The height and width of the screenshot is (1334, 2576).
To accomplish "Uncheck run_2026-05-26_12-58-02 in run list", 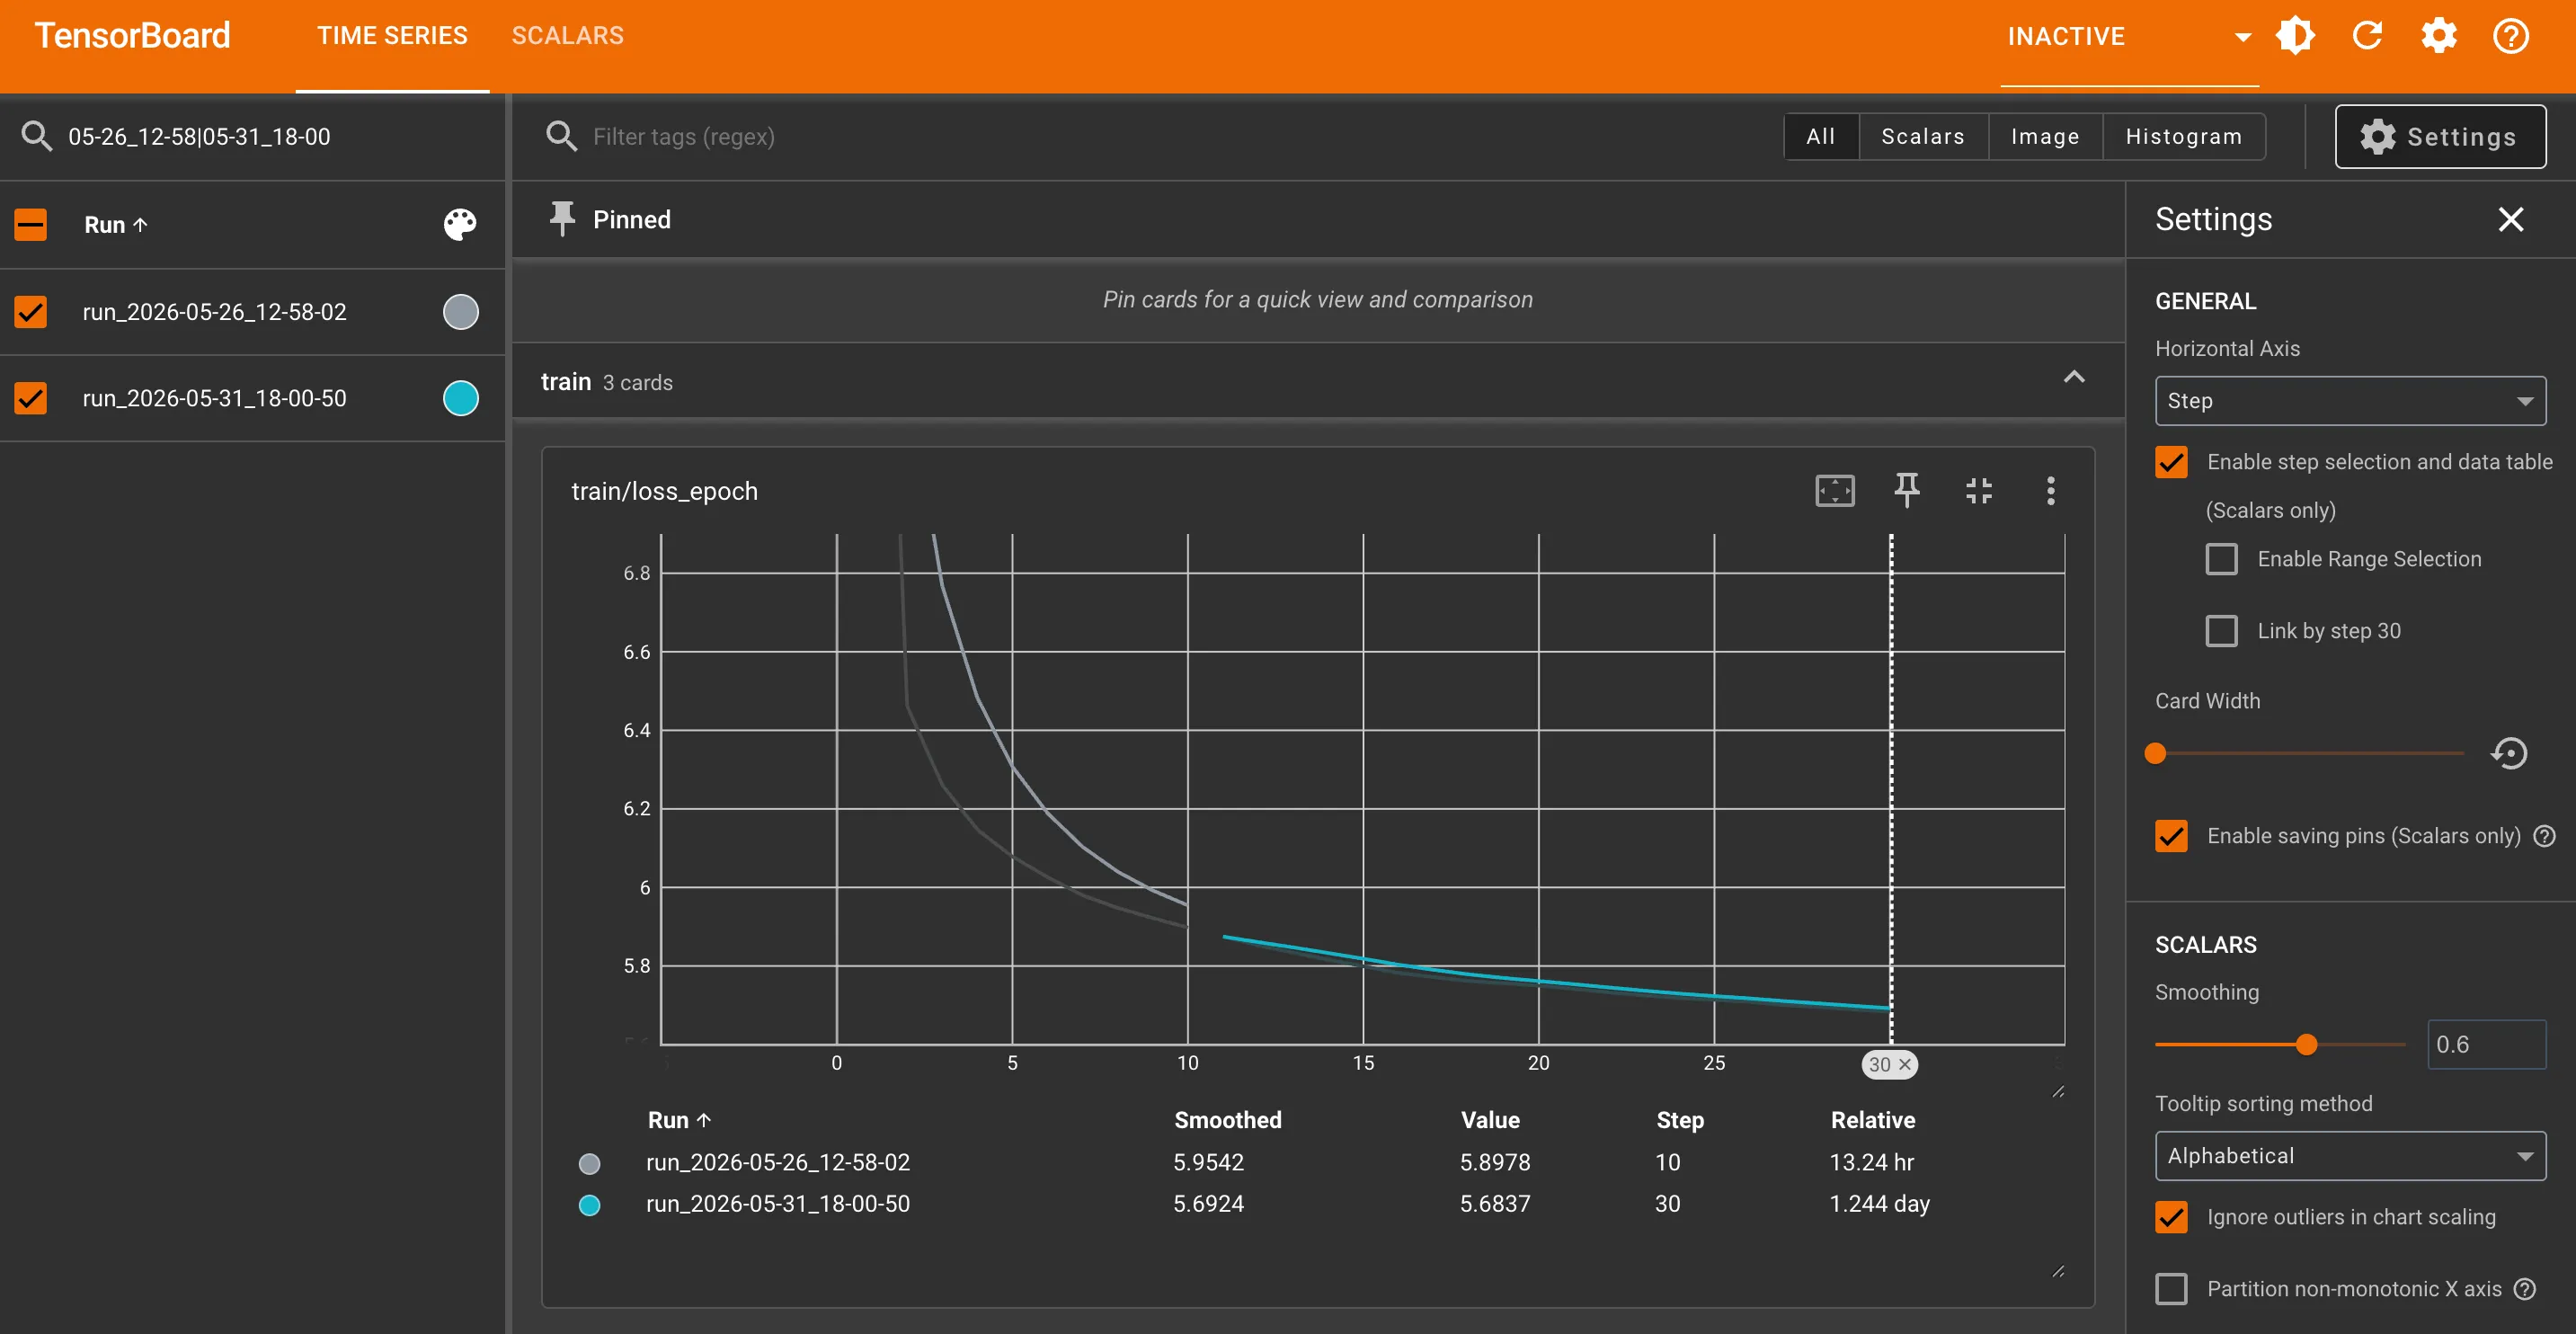I will [x=31, y=312].
